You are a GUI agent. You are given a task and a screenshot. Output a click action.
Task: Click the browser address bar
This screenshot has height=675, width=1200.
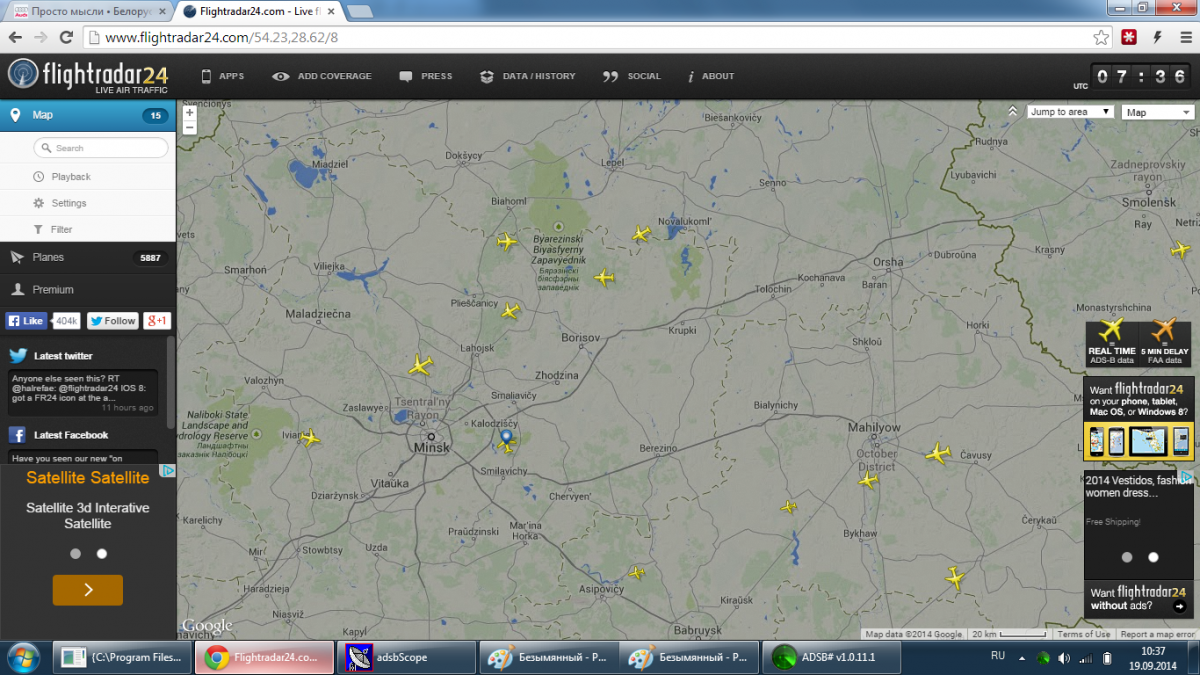click(x=590, y=37)
